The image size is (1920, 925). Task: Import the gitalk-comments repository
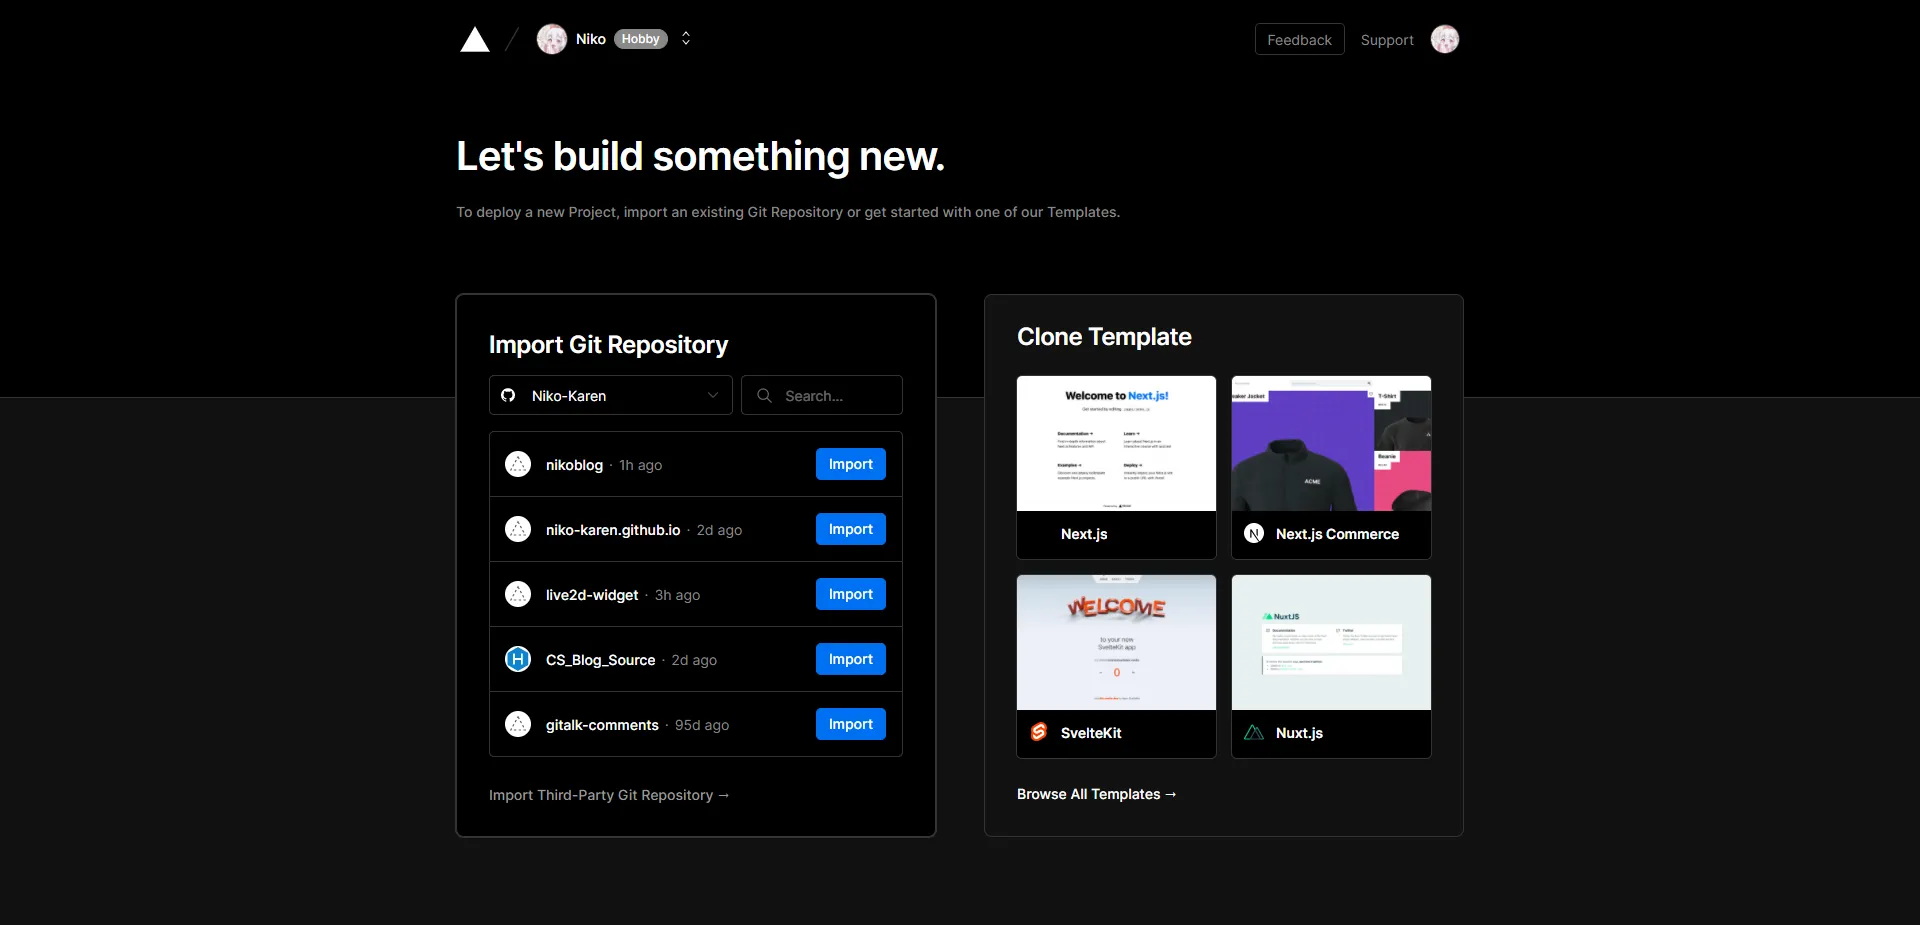[x=850, y=724]
